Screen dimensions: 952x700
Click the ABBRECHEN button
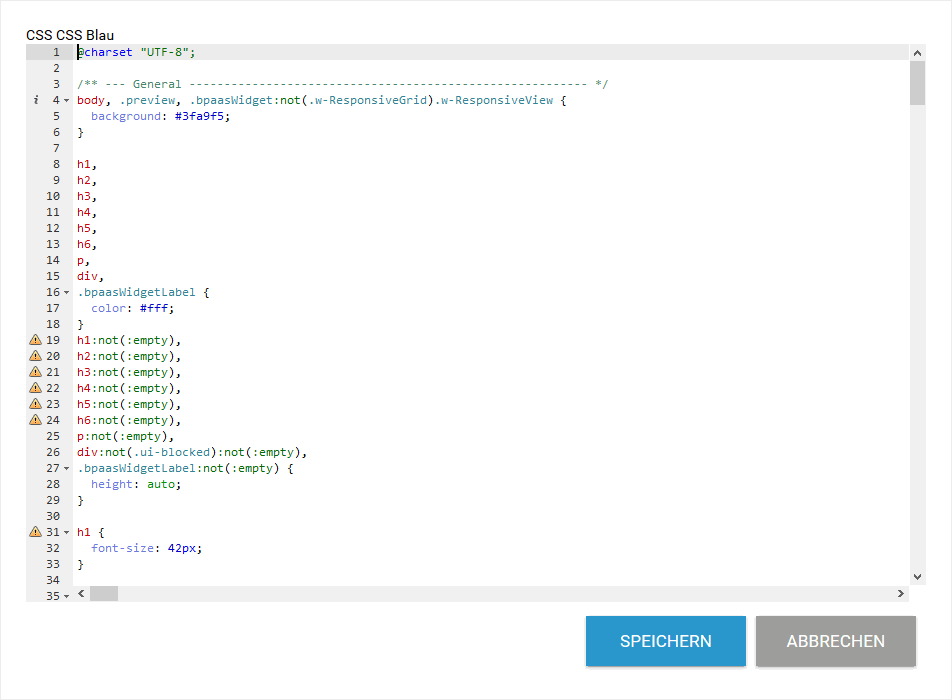(x=835, y=641)
